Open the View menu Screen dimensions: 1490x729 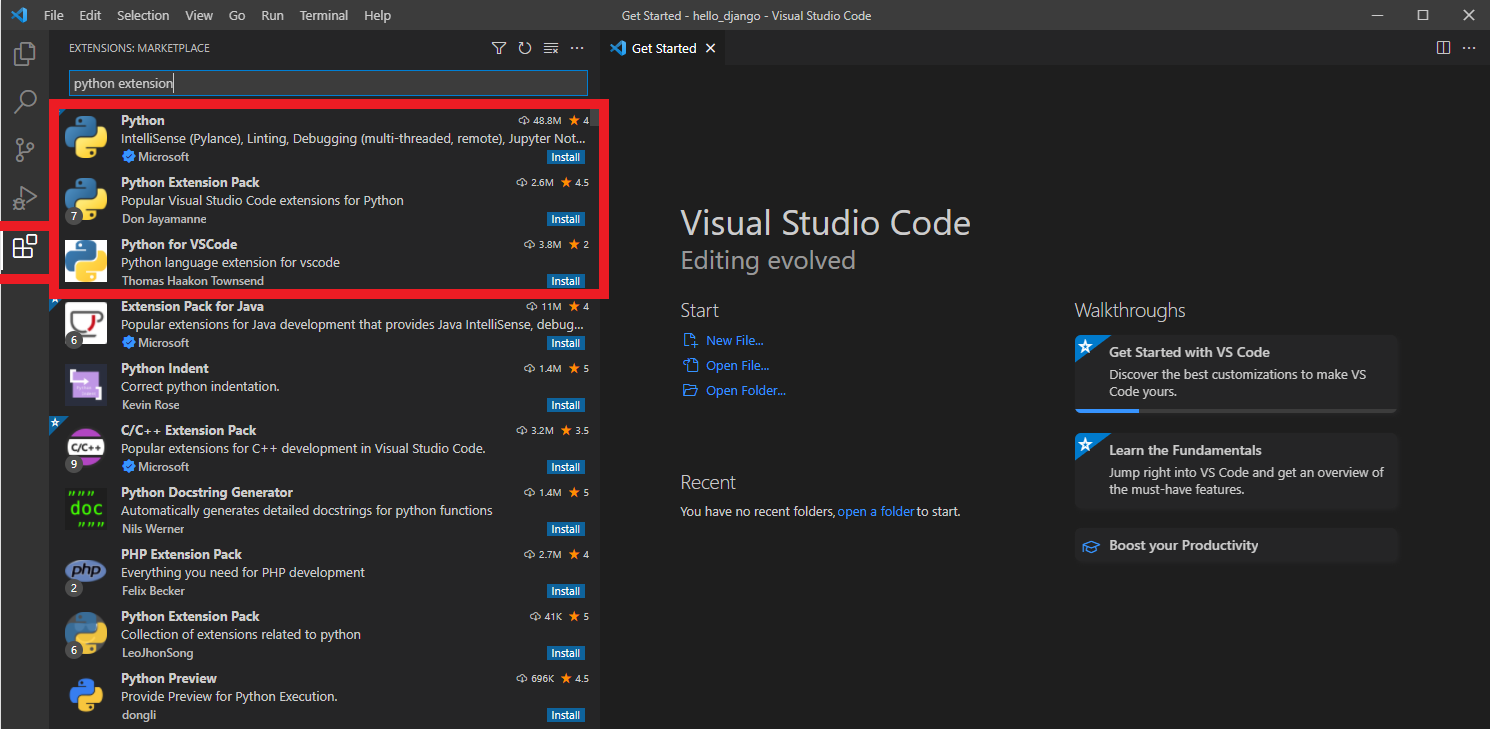click(199, 15)
